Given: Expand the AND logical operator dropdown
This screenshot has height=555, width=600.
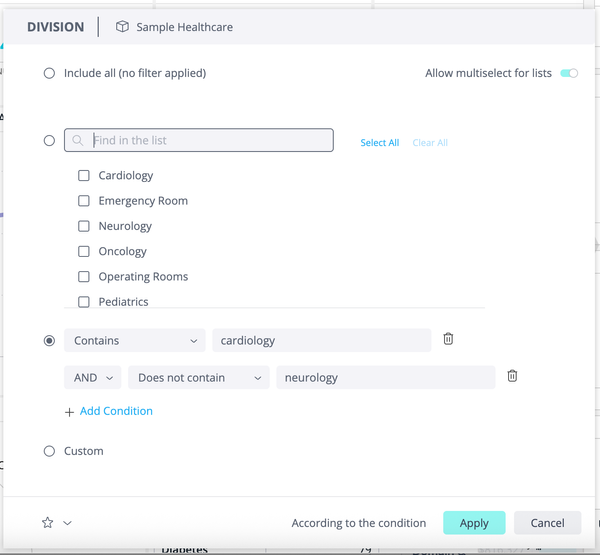Looking at the screenshot, I should pos(92,378).
